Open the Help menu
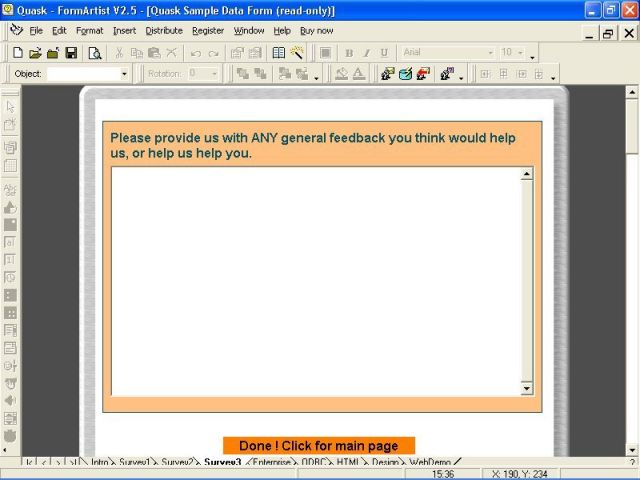This screenshot has height=480, width=640. pos(282,31)
